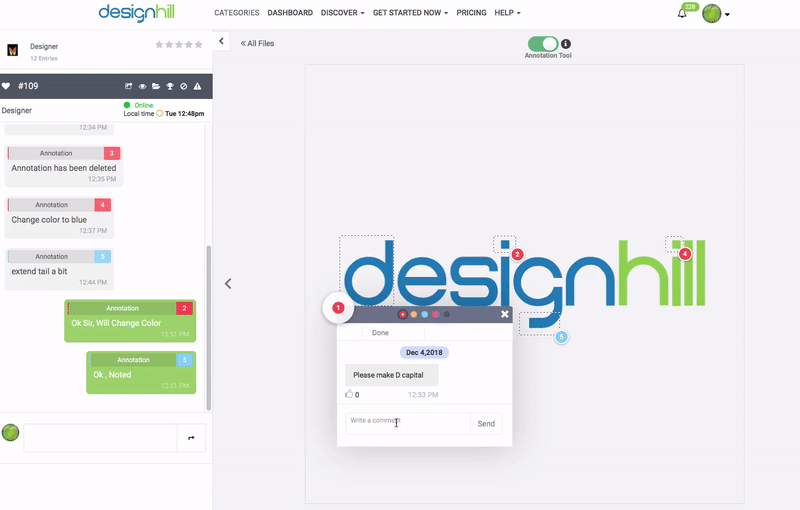Image resolution: width=800 pixels, height=510 pixels.
Task: Go to previous design with the left arrow
Action: 228,284
